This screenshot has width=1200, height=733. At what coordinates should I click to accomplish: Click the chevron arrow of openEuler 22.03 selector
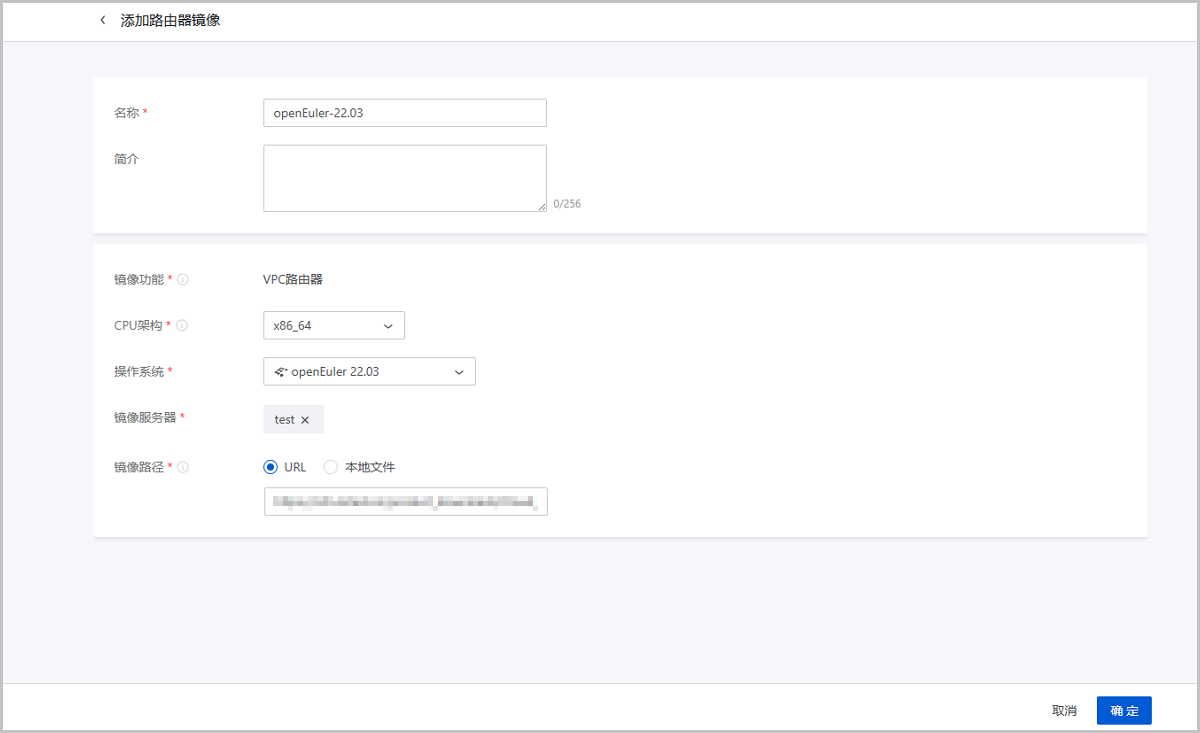pos(459,372)
